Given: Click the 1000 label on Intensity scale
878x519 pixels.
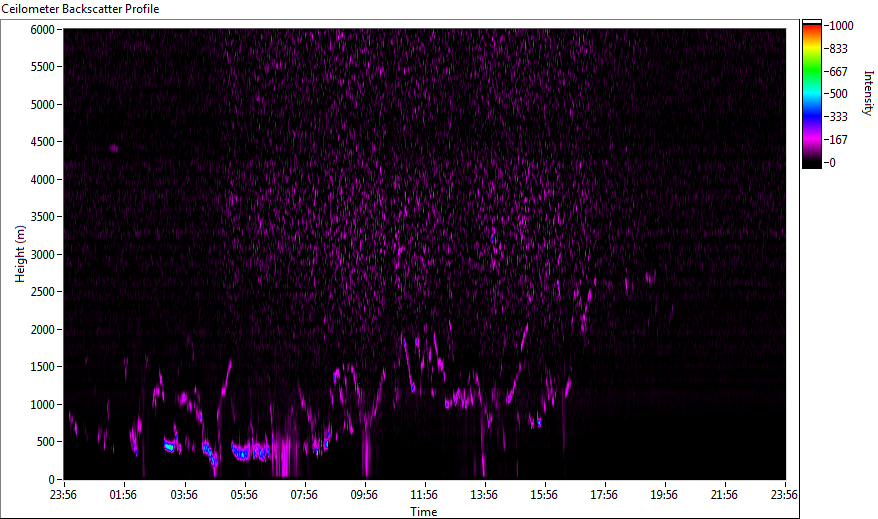Looking at the screenshot, I should pos(842,26).
